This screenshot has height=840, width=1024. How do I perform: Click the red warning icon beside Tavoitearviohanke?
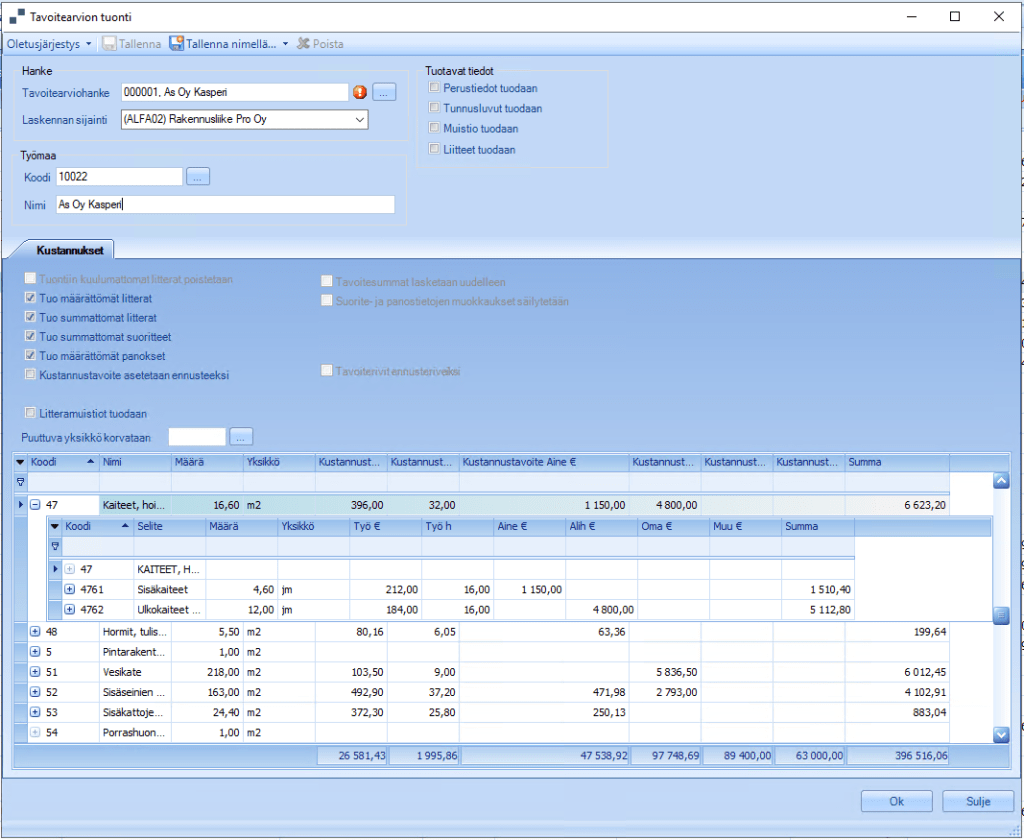click(359, 93)
